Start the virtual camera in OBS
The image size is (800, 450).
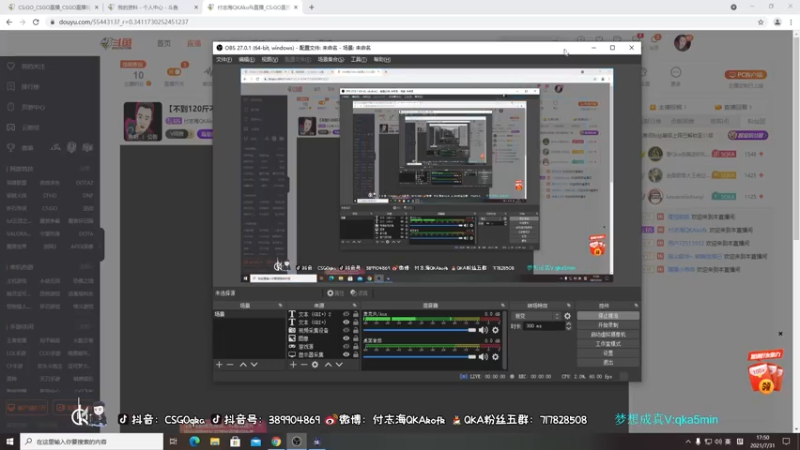[608, 335]
